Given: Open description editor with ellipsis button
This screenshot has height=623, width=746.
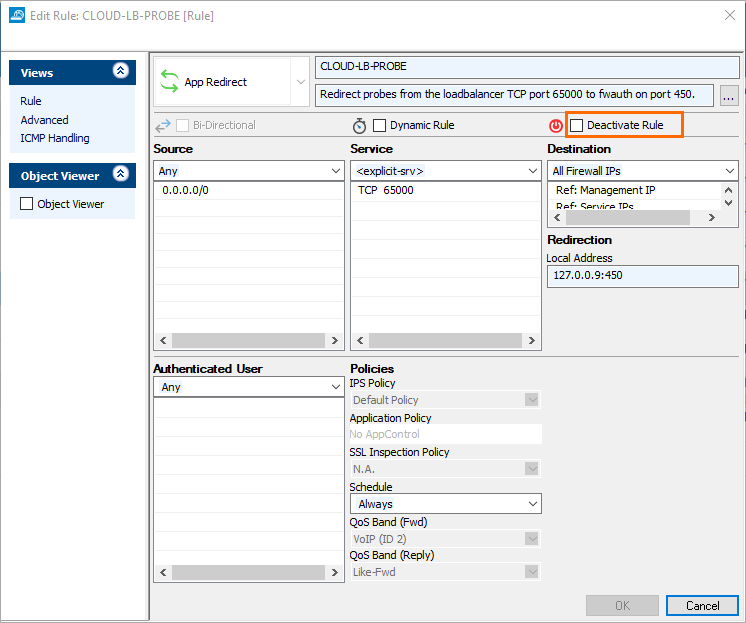Looking at the screenshot, I should click(x=728, y=96).
